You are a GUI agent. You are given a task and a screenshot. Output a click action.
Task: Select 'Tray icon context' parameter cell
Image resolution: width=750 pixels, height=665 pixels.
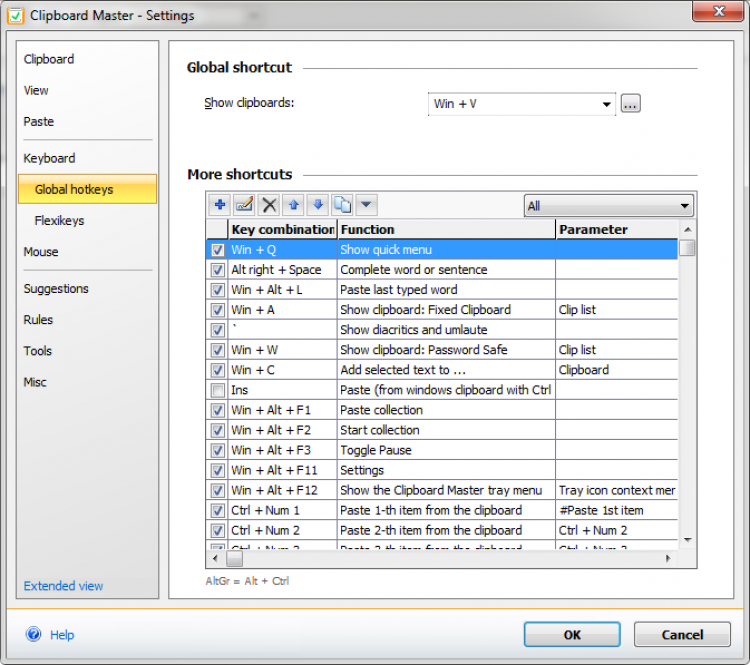pos(617,491)
